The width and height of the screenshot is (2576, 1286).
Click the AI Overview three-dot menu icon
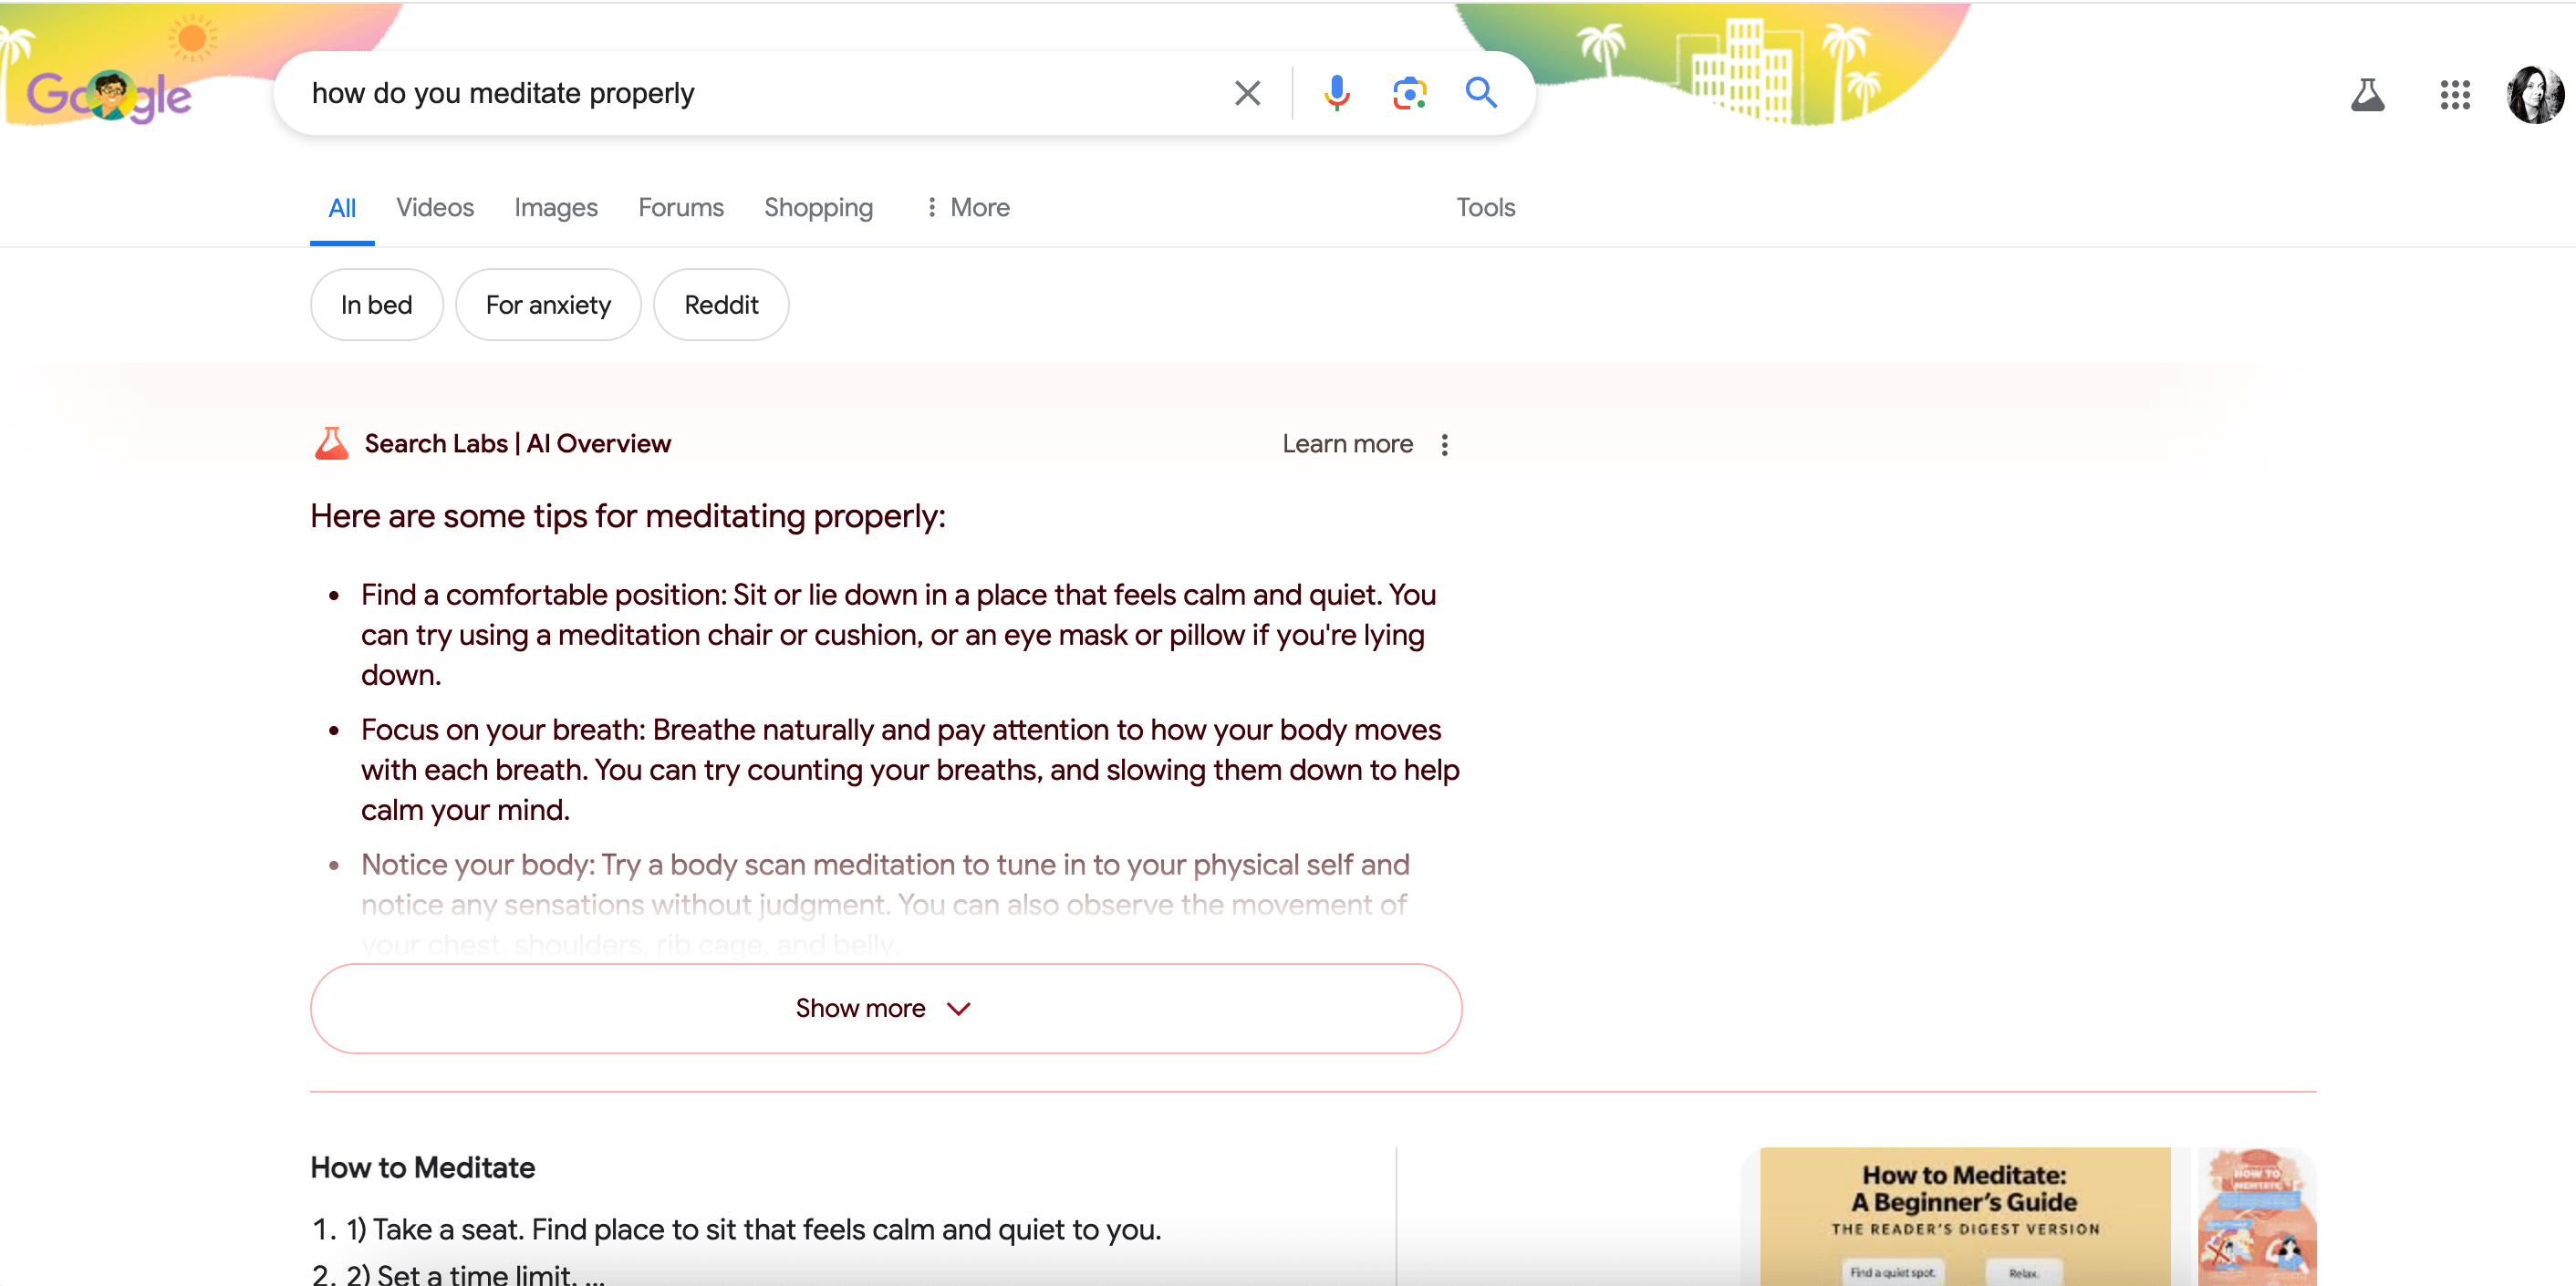(x=1444, y=443)
